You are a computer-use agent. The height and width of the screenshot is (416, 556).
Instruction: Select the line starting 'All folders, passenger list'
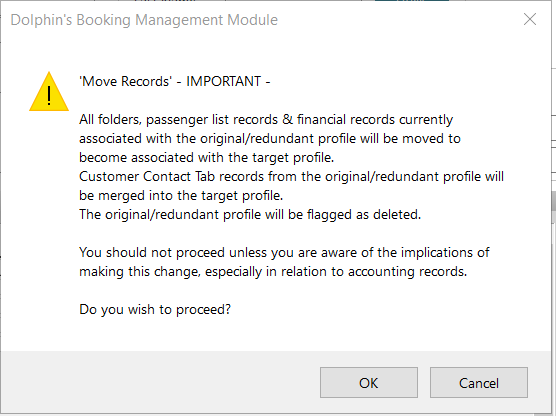click(266, 120)
